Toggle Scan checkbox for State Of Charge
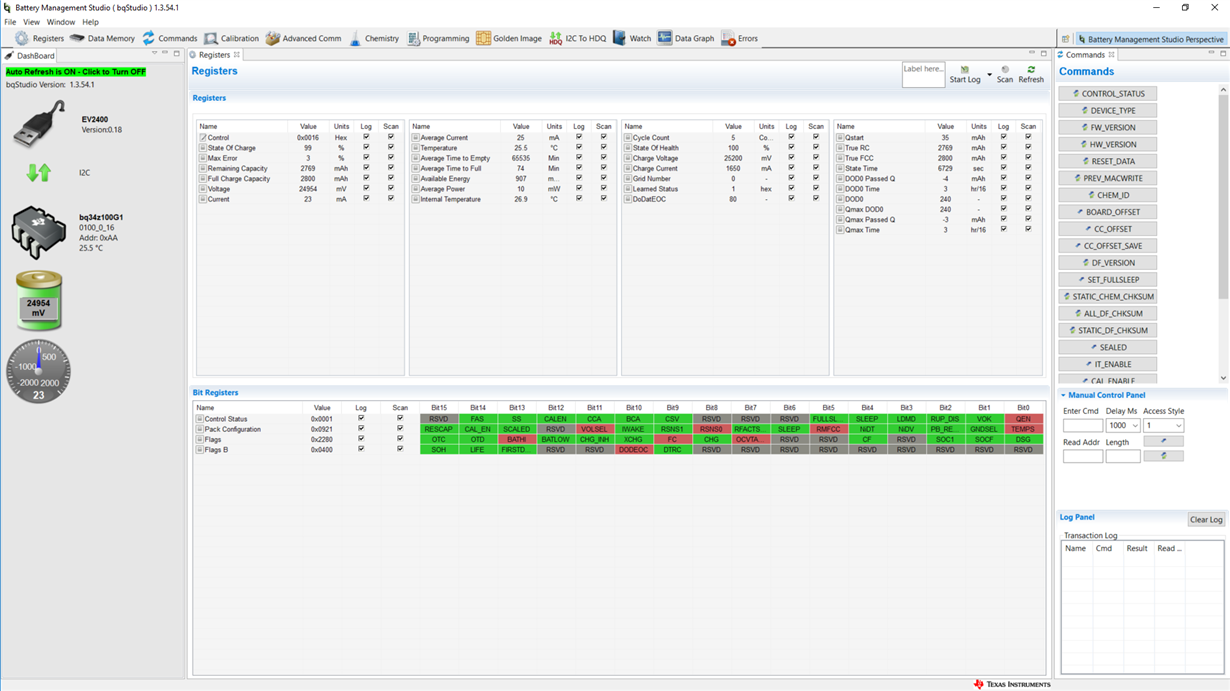This screenshot has width=1230, height=691. coord(391,148)
